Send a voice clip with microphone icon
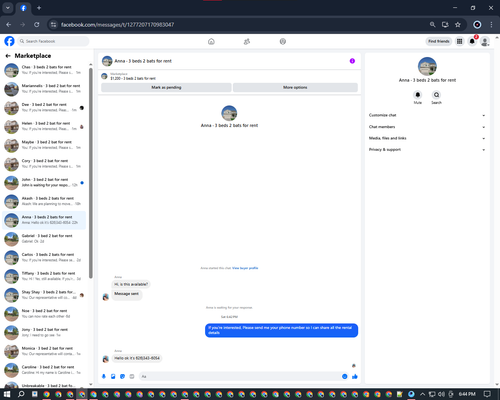 tap(104, 376)
